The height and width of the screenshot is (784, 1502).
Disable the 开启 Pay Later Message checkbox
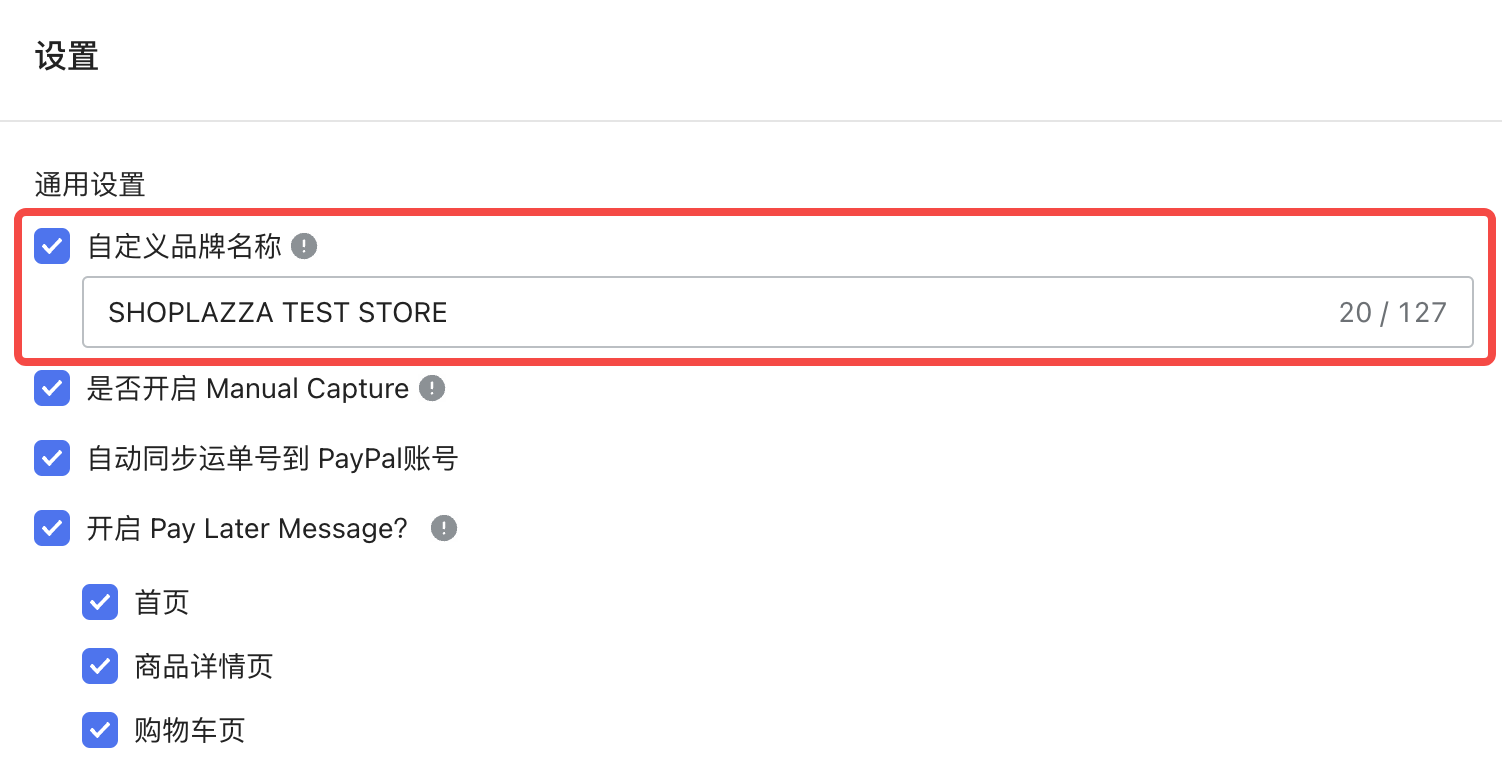coord(52,528)
